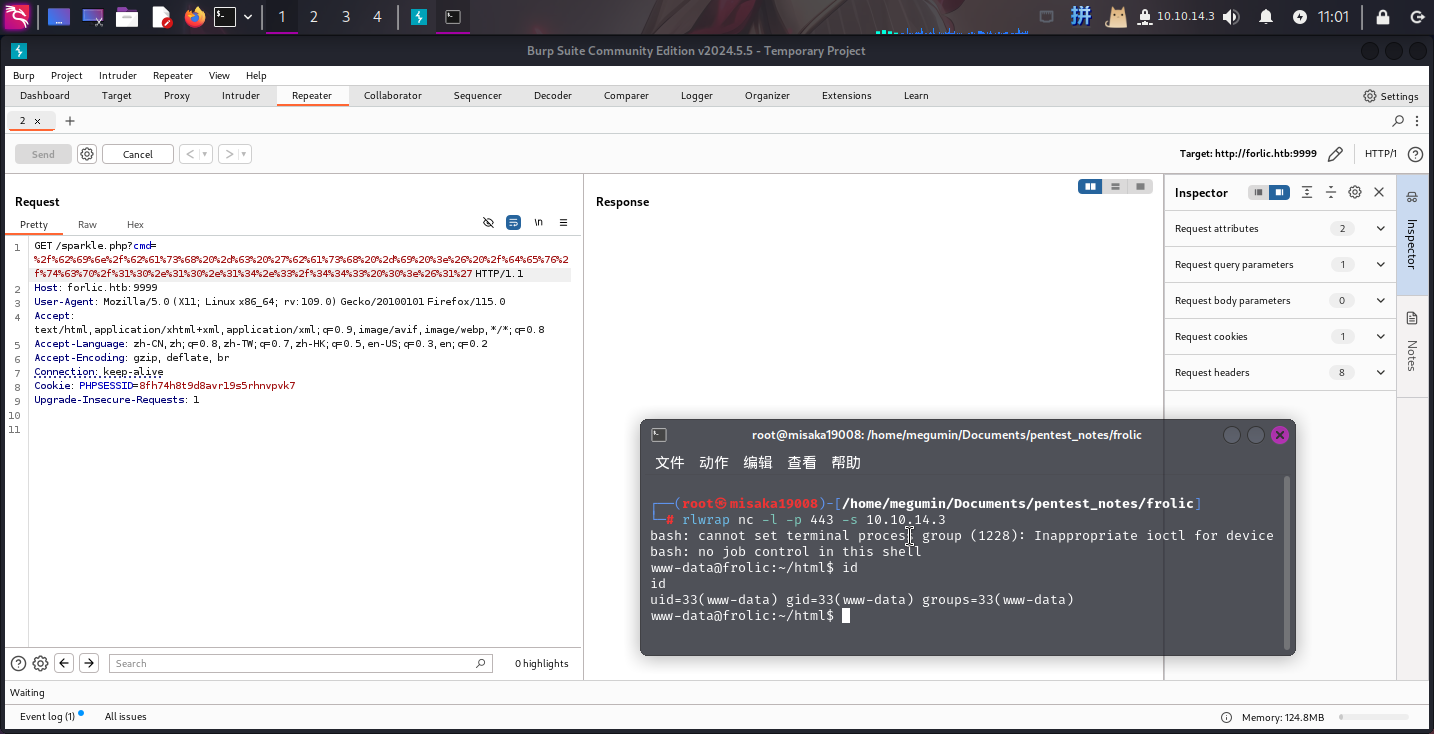
Task: Open the Burp menu
Action: [23, 75]
